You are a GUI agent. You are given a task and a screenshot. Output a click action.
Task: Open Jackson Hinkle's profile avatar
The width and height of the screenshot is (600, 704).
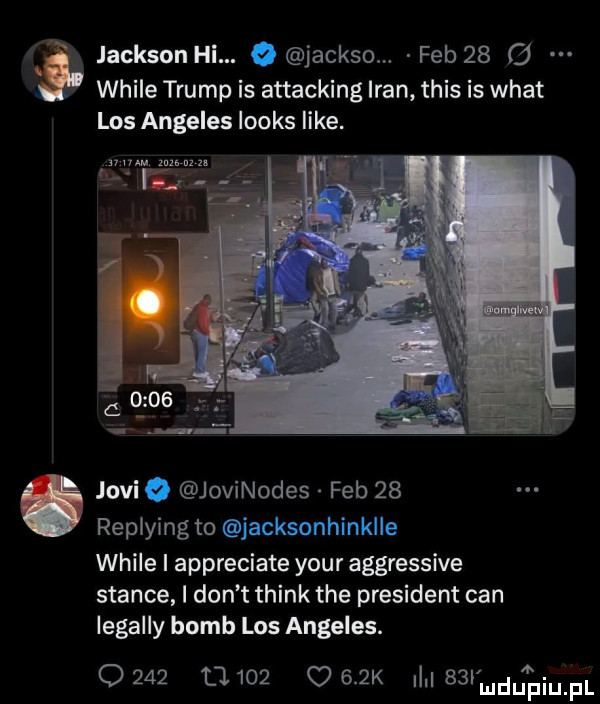click(x=57, y=72)
